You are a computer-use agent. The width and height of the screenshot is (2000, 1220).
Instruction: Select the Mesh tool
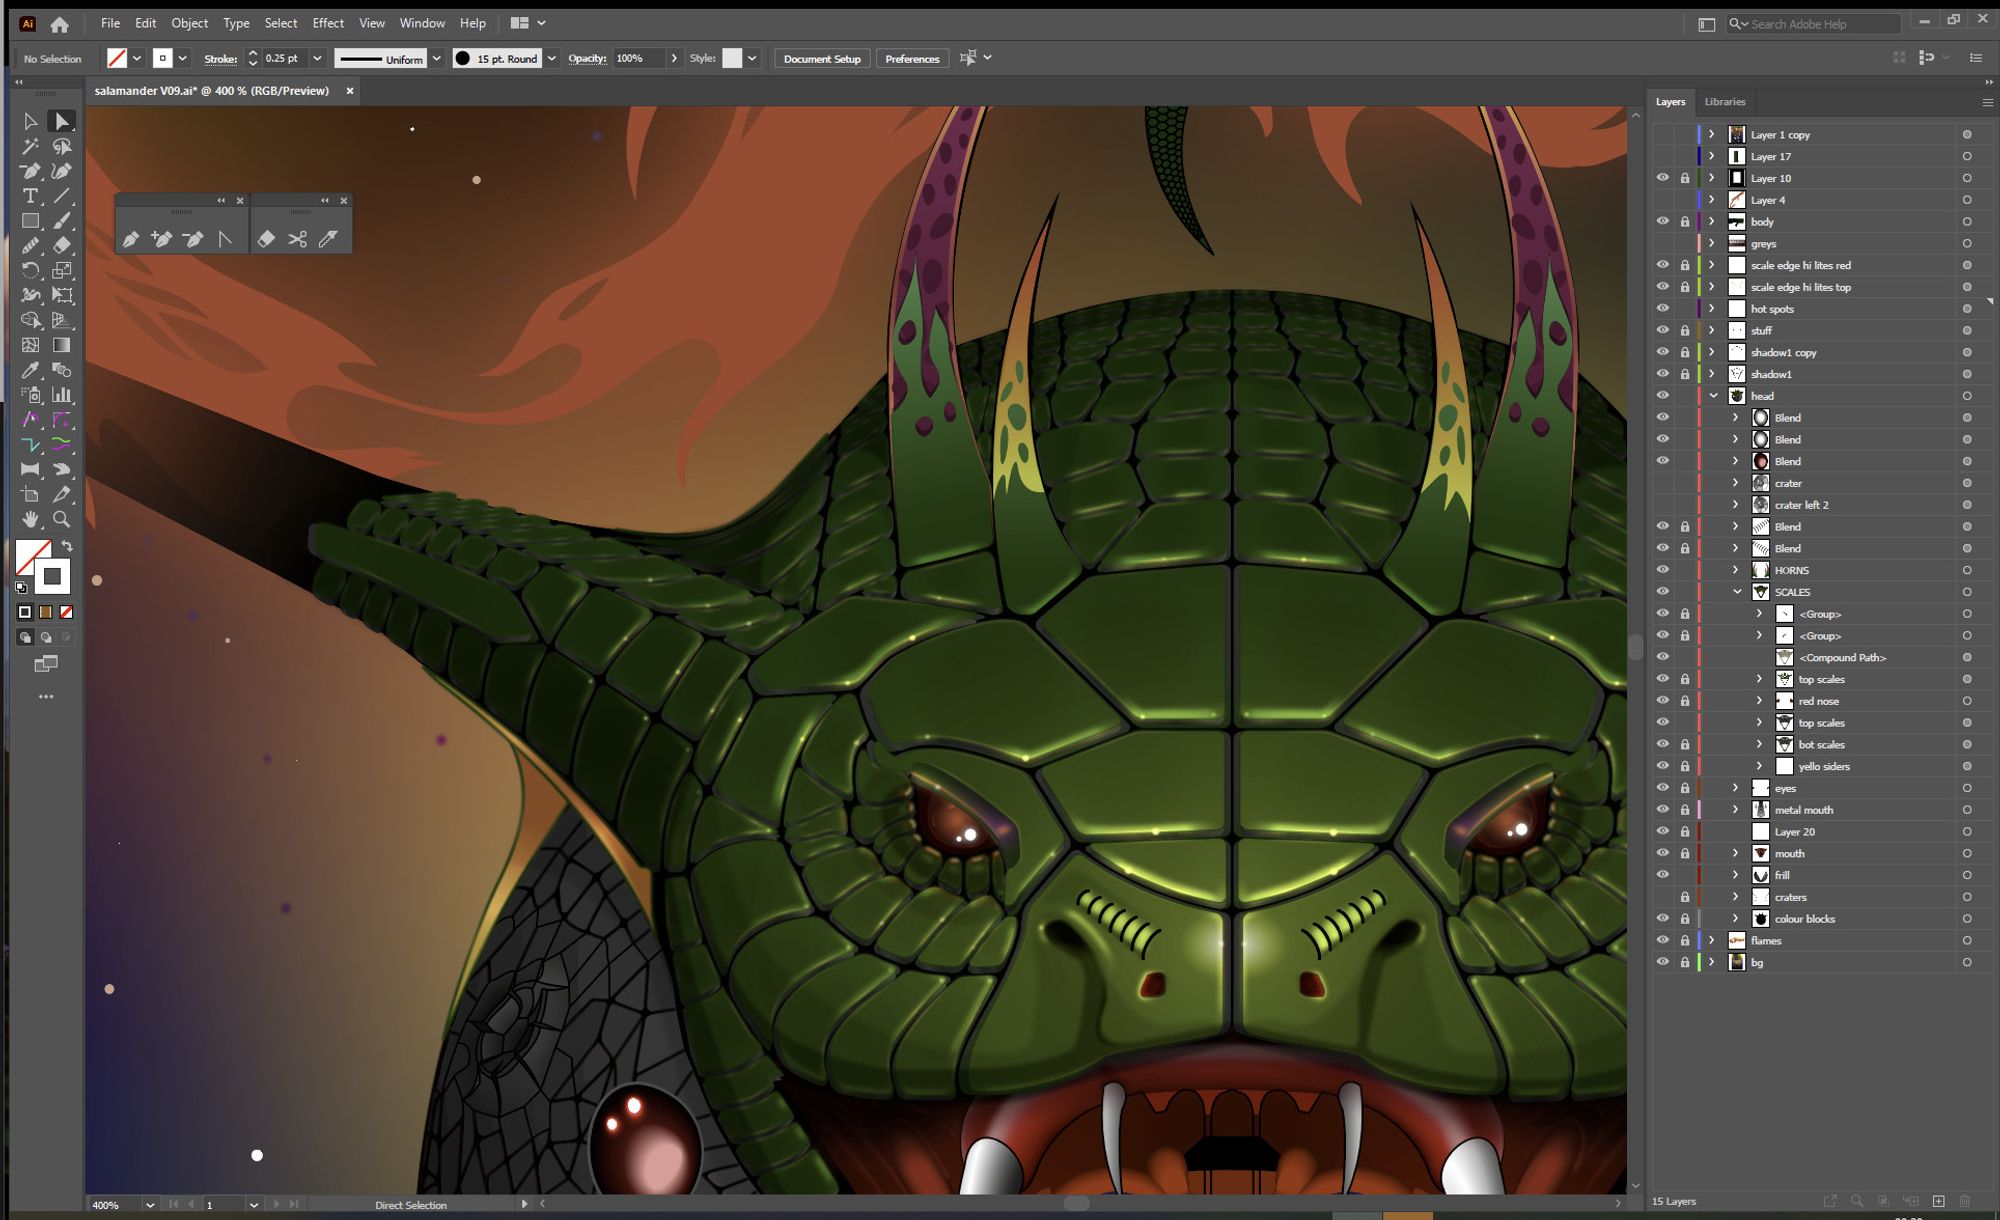(x=30, y=345)
